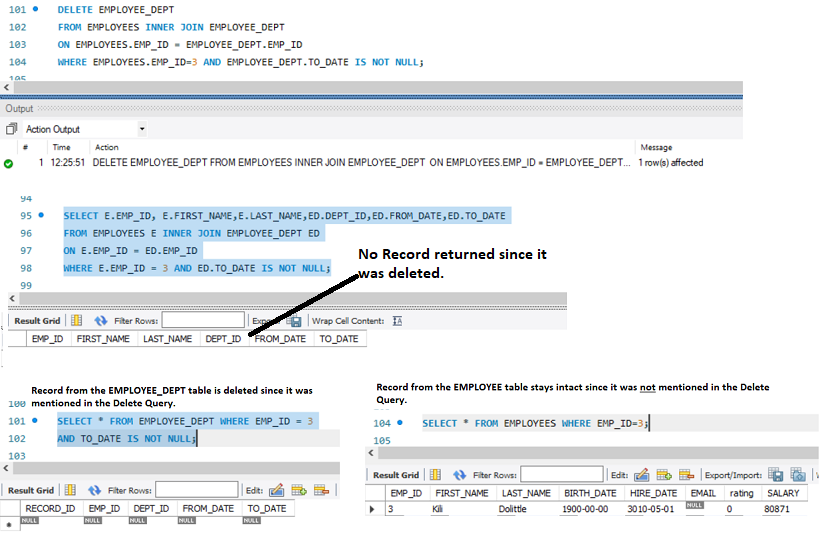Viewport: 820px width, 540px height.
Task: Click the copy icon beside Action Output
Action: pos(11,129)
